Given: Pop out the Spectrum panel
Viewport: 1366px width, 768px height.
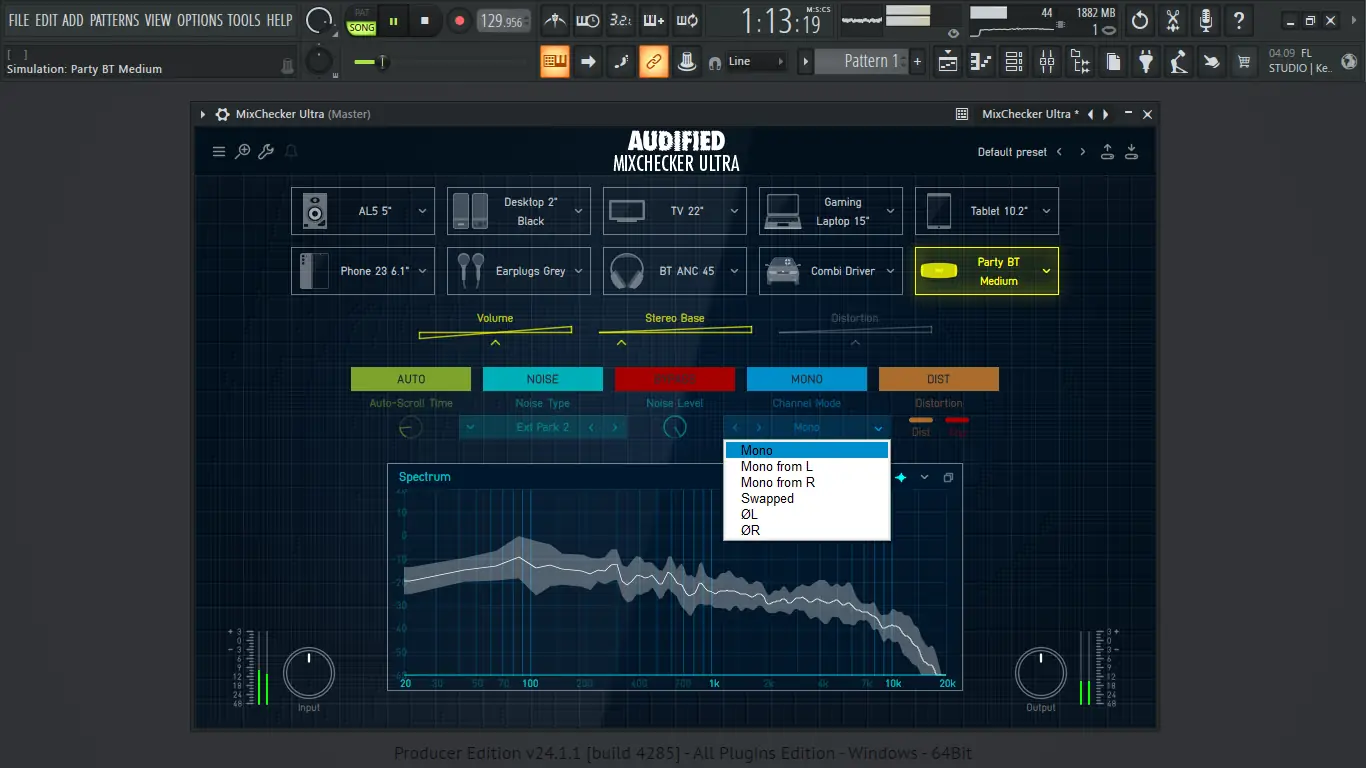Looking at the screenshot, I should click(x=949, y=478).
